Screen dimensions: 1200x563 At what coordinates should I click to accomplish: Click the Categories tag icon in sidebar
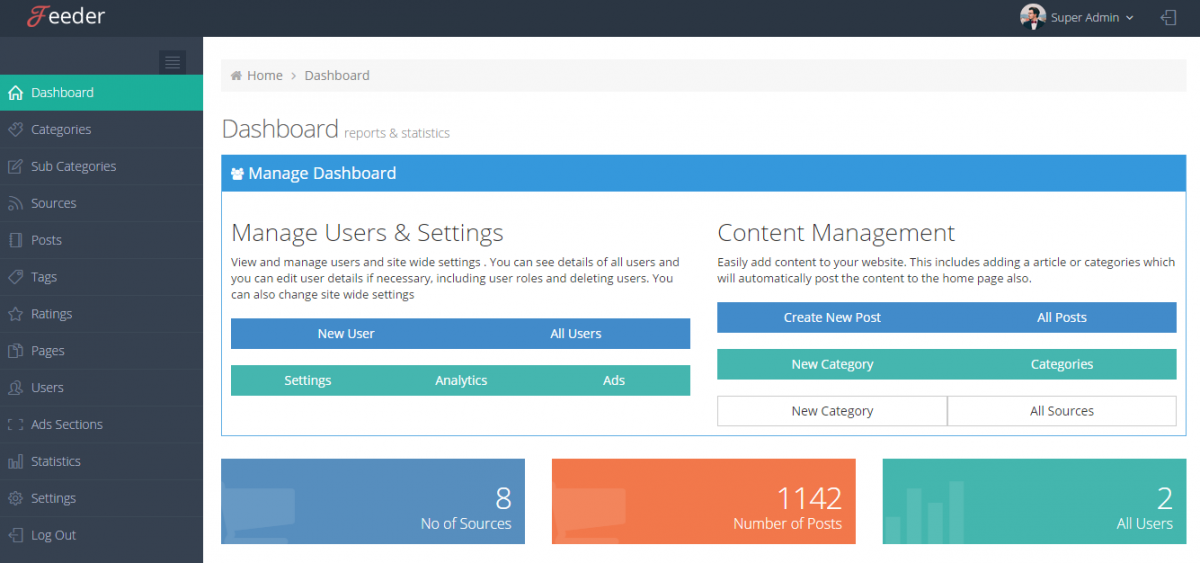click(x=15, y=130)
